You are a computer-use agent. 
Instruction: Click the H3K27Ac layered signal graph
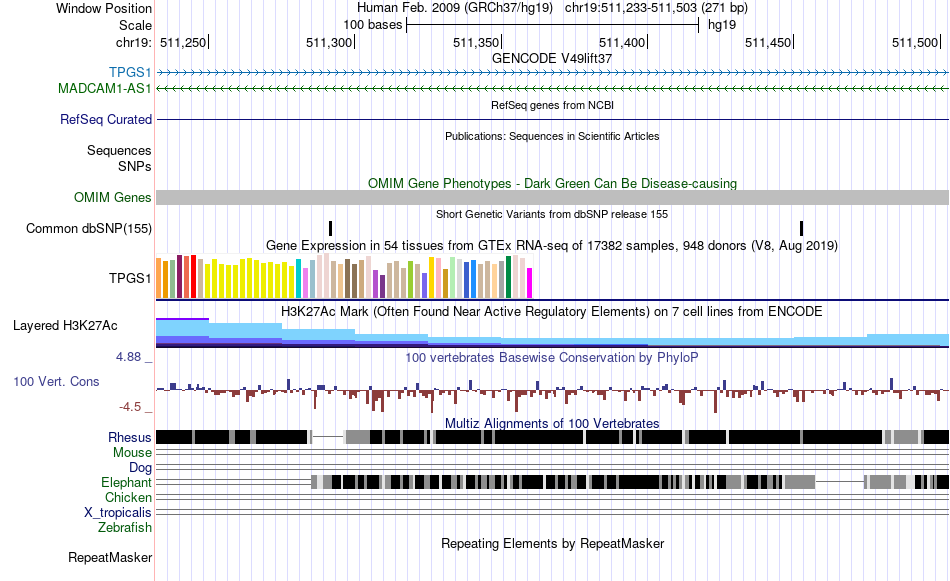coord(552,333)
